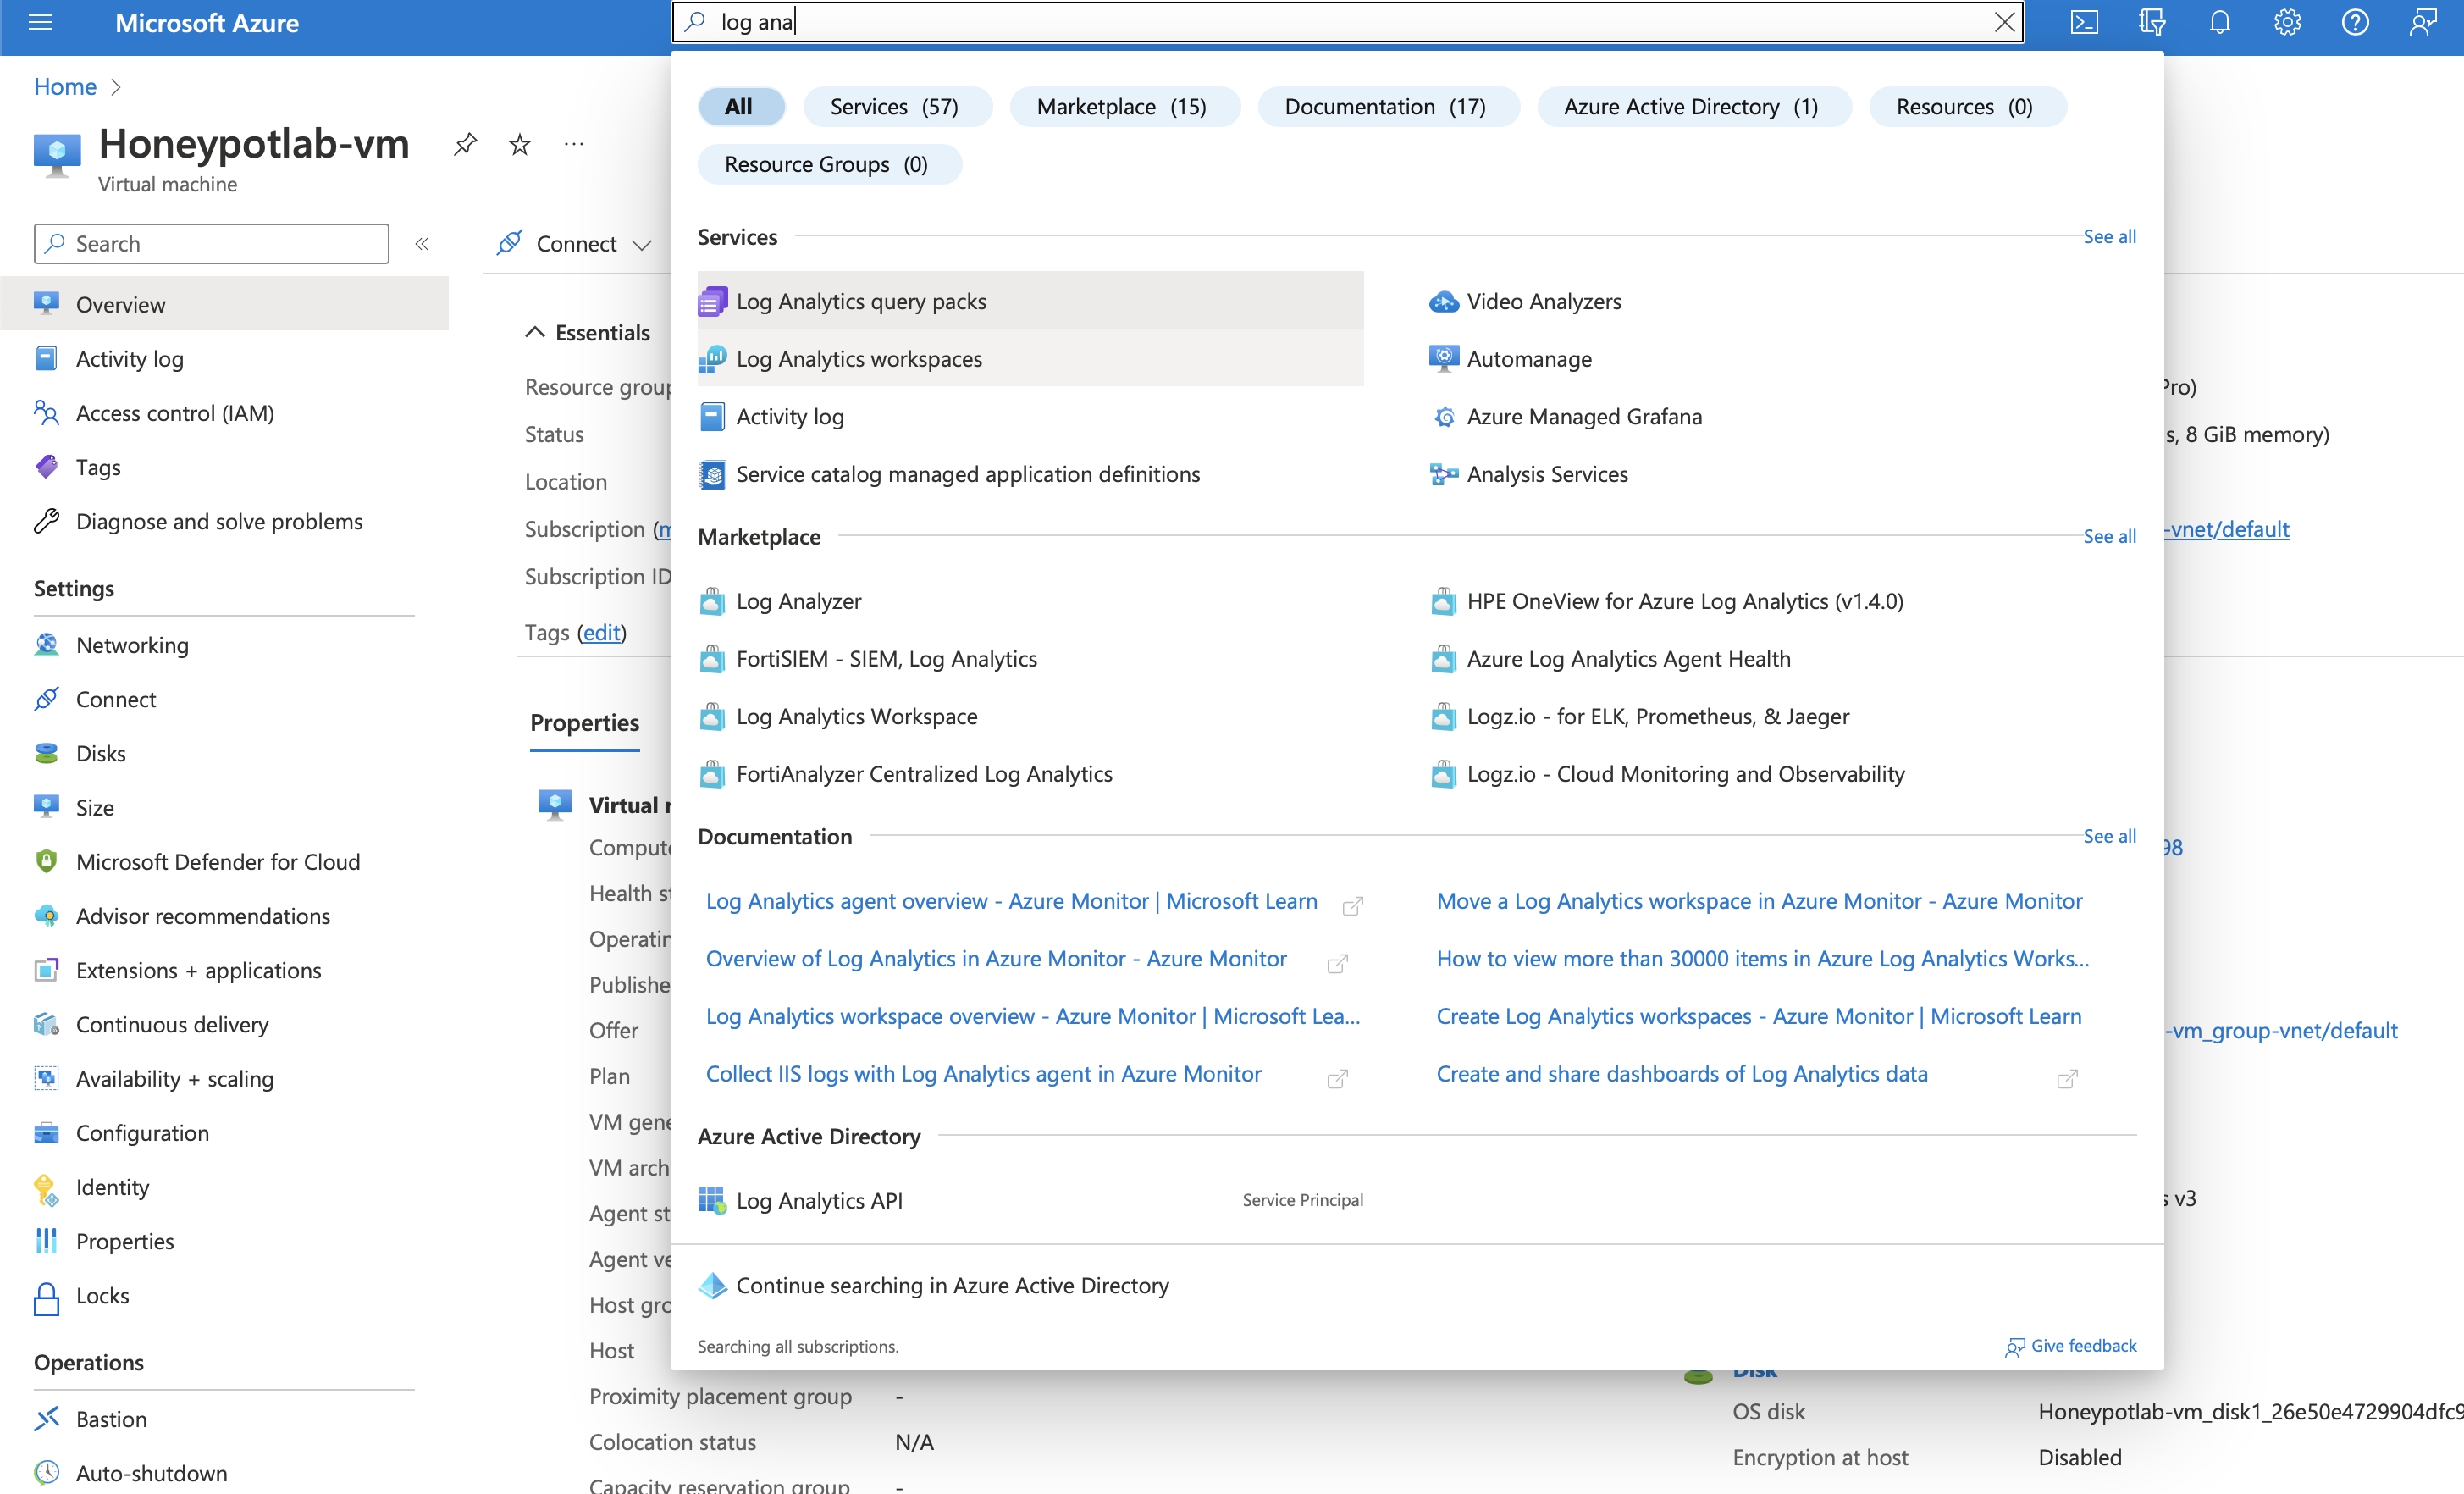This screenshot has width=2464, height=1494.
Task: Open Auto-shutdown under Operations
Action: pos(151,1473)
